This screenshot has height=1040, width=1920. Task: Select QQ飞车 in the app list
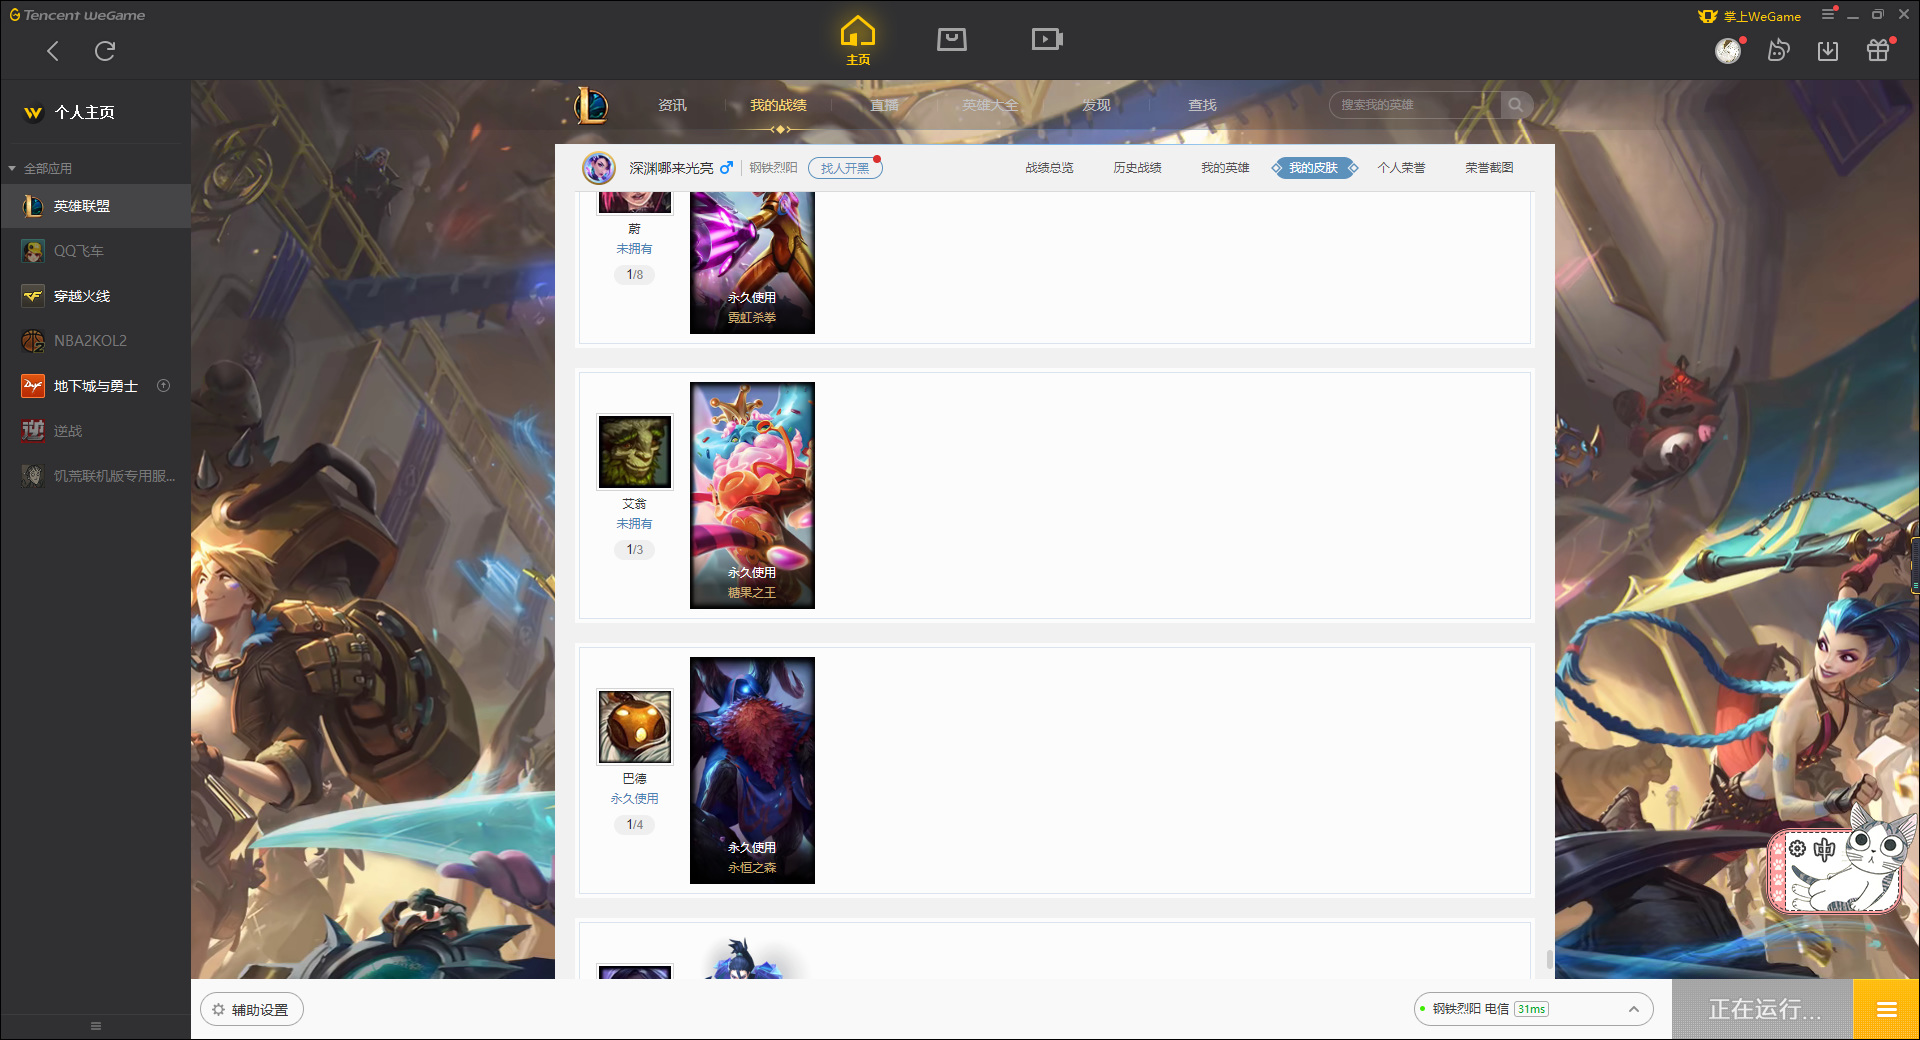point(95,251)
